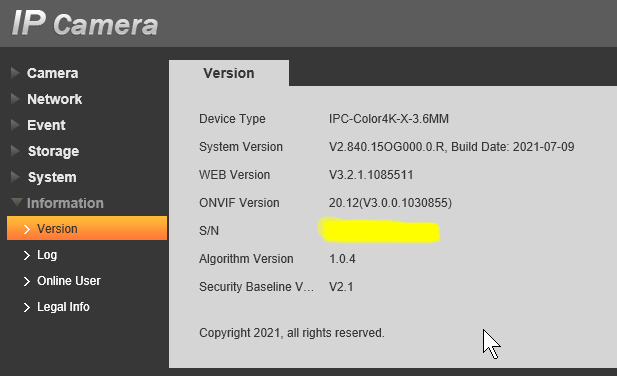Click the Version tab header
The height and width of the screenshot is (376, 617).
229,73
